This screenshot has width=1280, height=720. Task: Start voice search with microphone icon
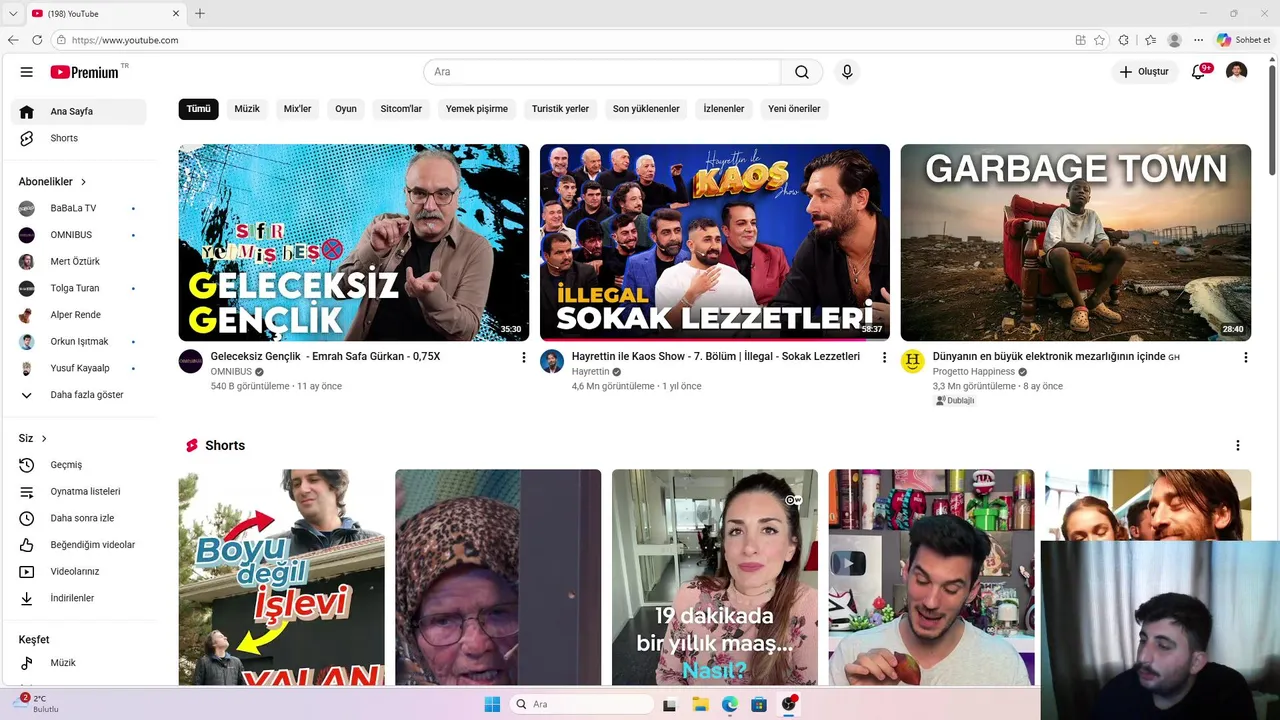tap(847, 72)
